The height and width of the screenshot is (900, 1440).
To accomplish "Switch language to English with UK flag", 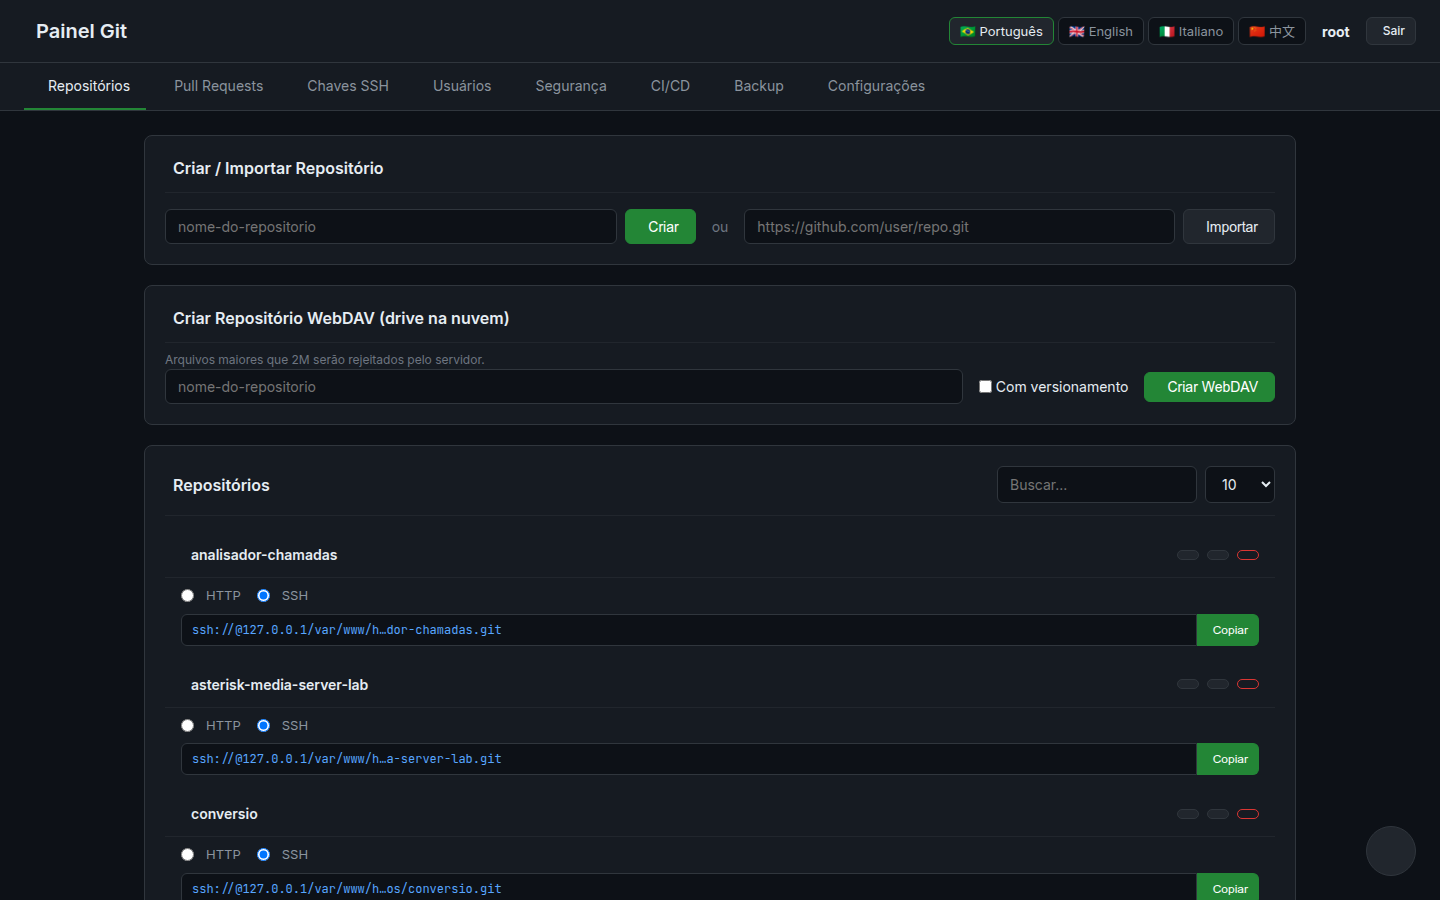I will coord(1100,31).
